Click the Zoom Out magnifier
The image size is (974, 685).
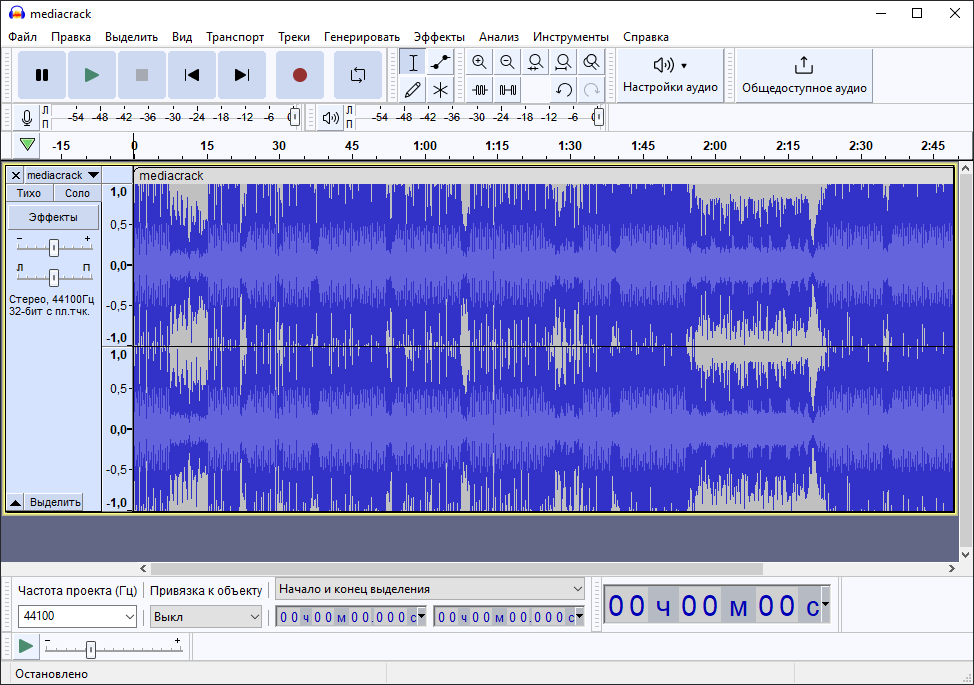point(508,62)
